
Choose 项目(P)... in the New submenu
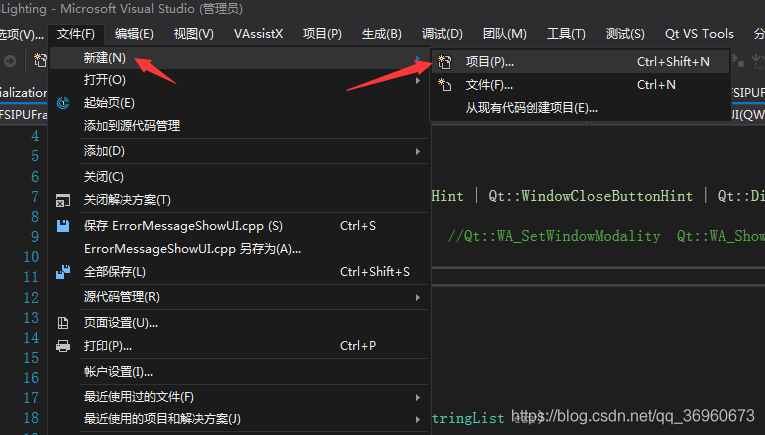coord(580,62)
